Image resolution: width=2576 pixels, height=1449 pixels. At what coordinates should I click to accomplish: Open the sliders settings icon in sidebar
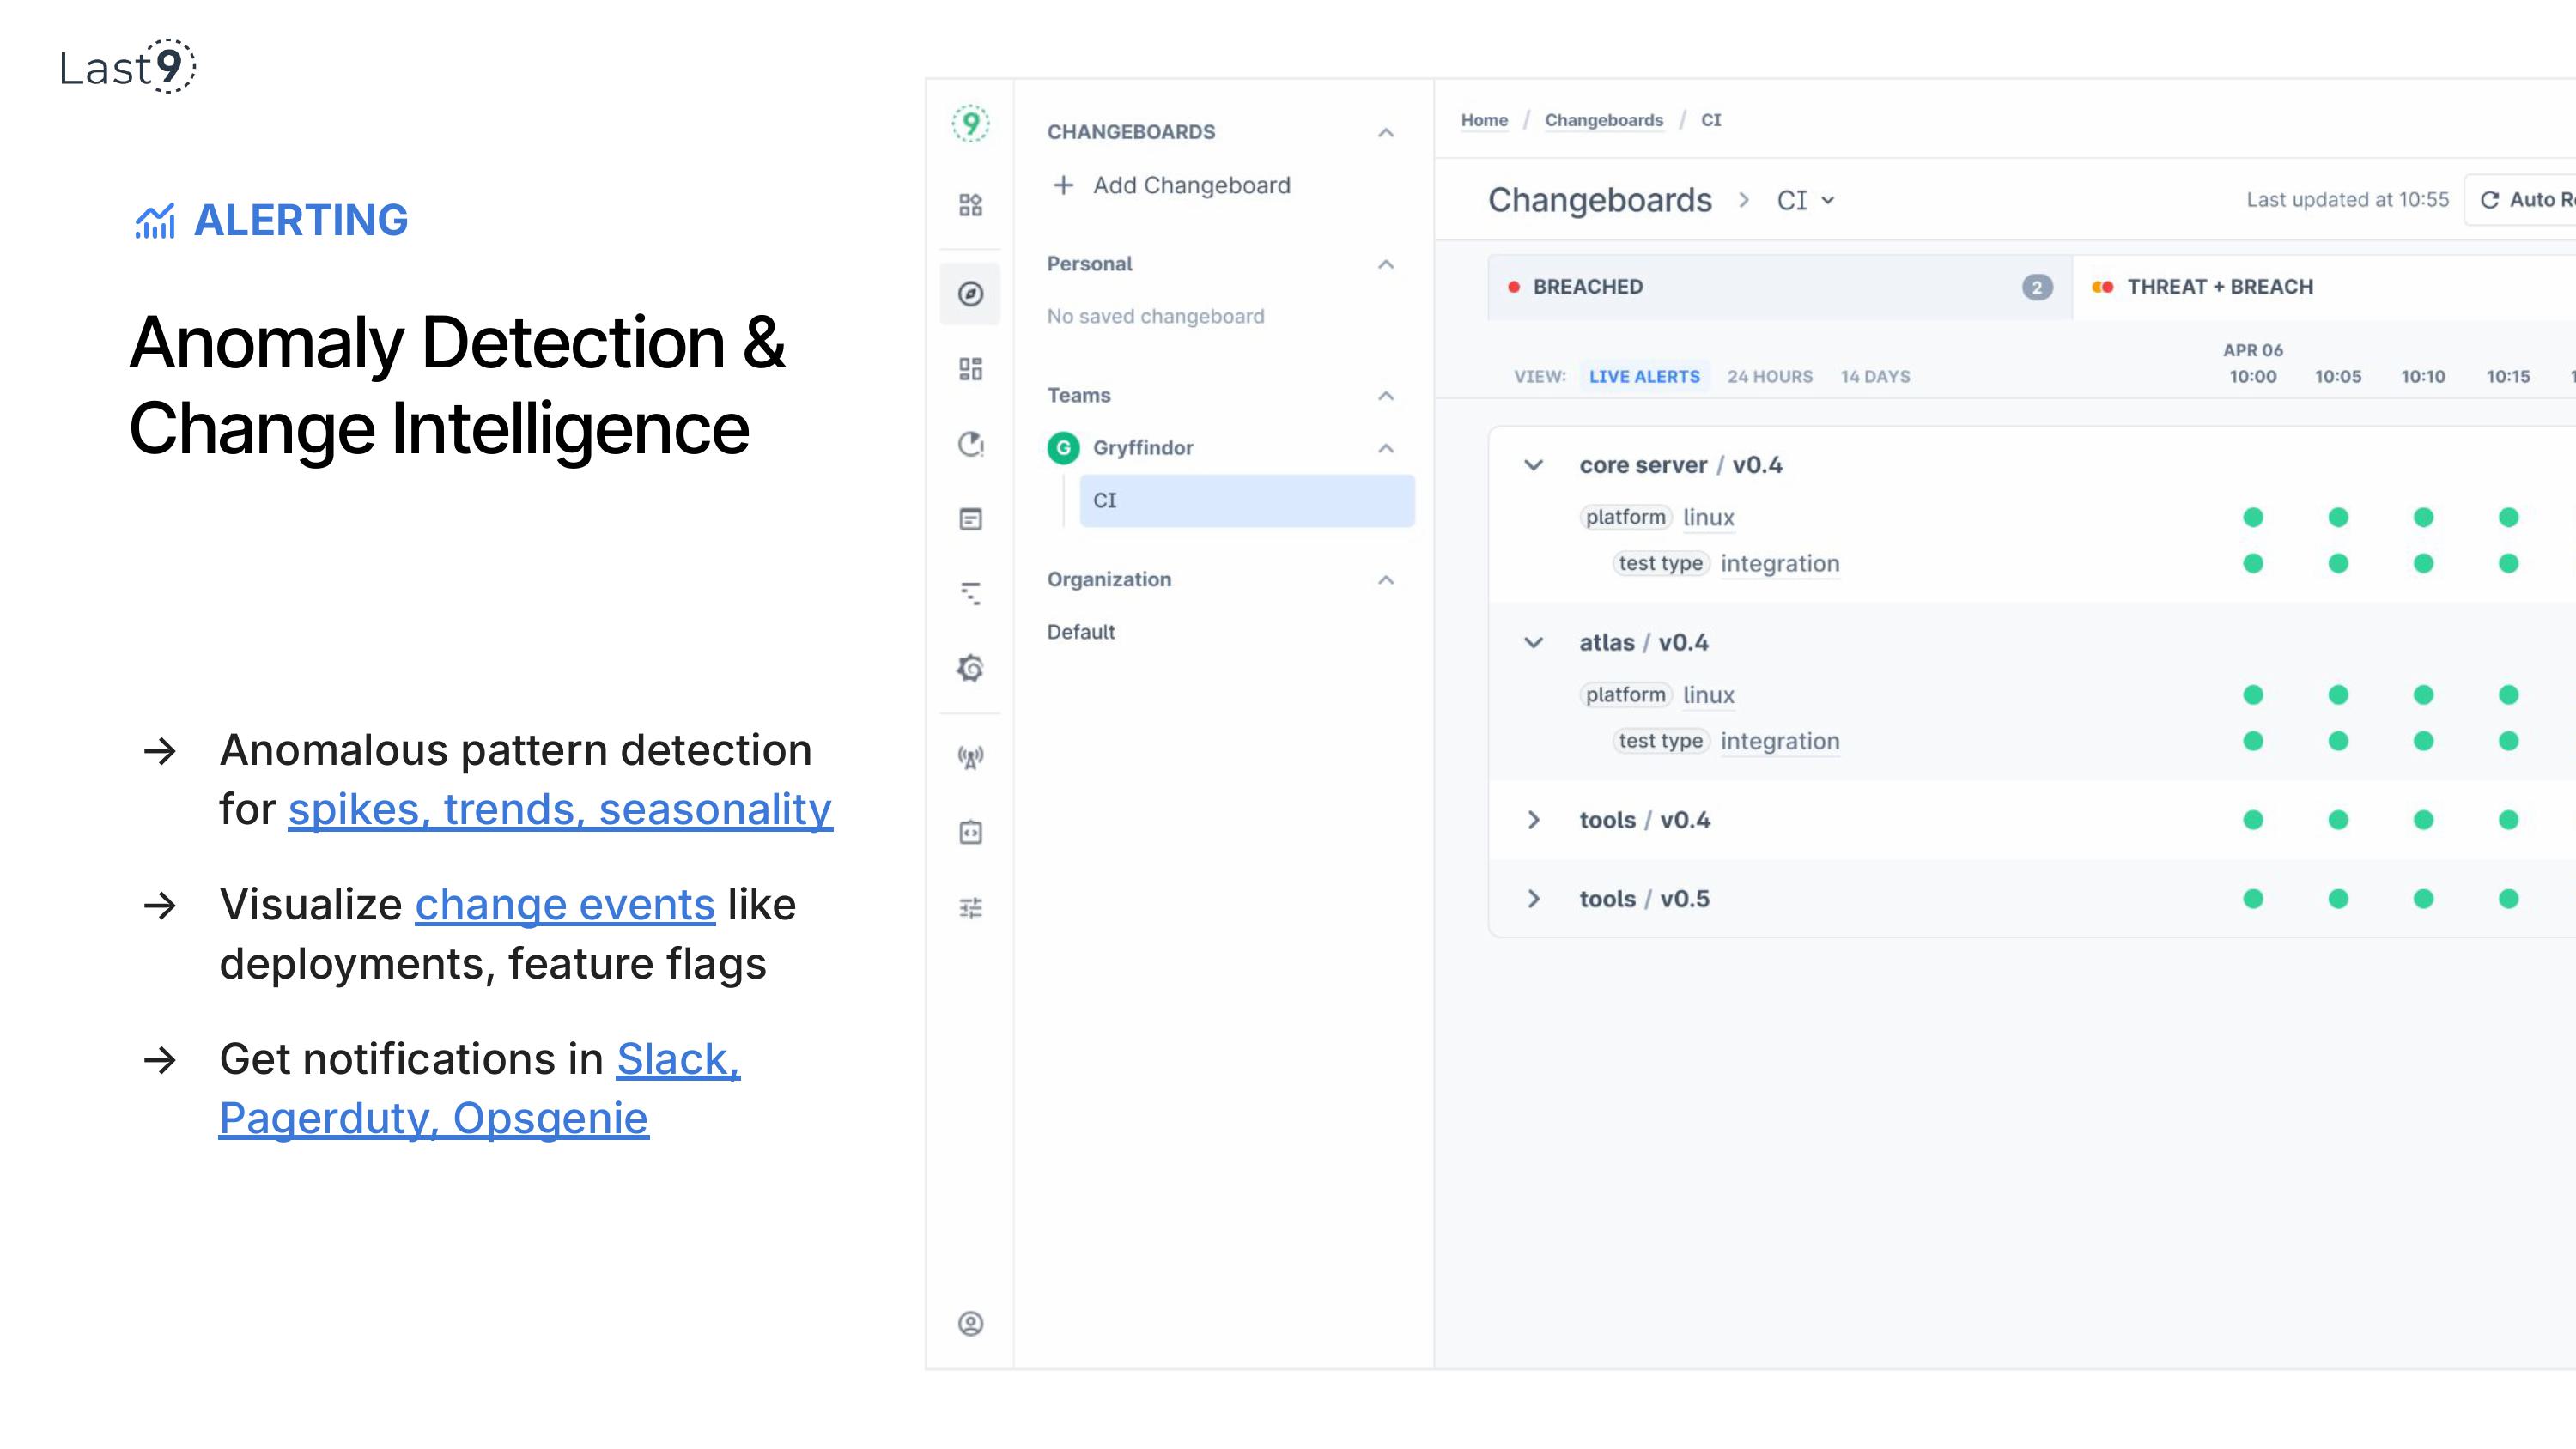point(970,908)
